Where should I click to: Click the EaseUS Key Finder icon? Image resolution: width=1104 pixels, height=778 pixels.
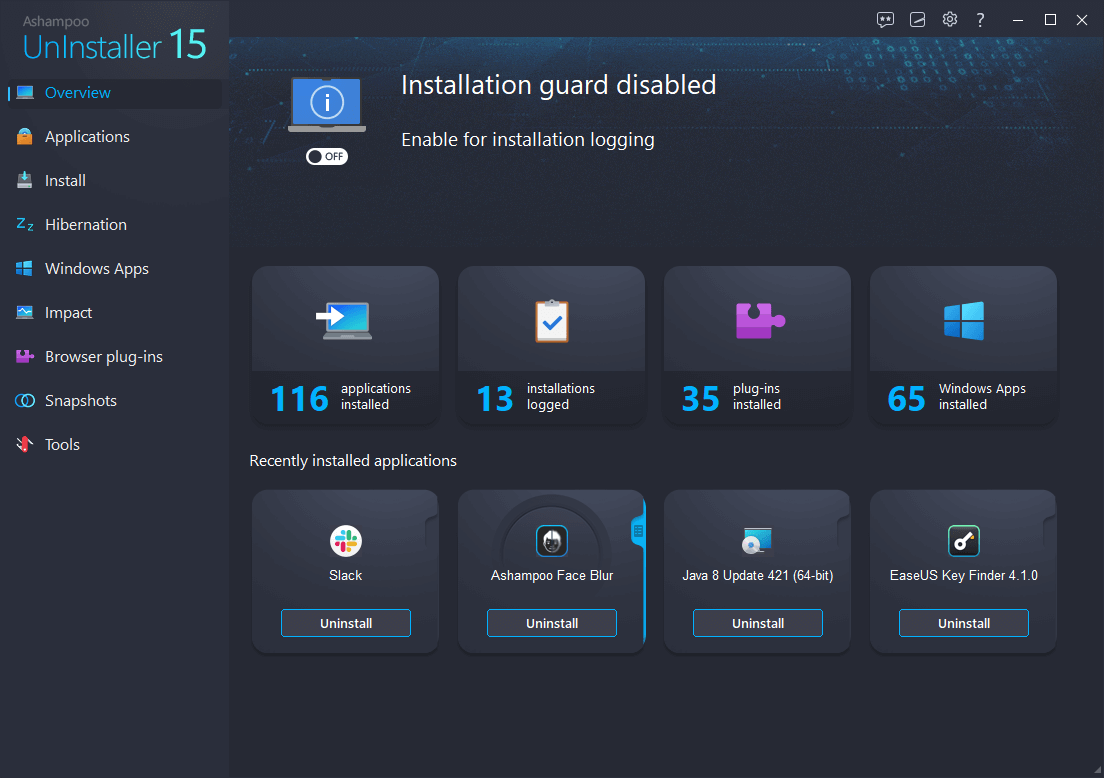pyautogui.click(x=963, y=540)
